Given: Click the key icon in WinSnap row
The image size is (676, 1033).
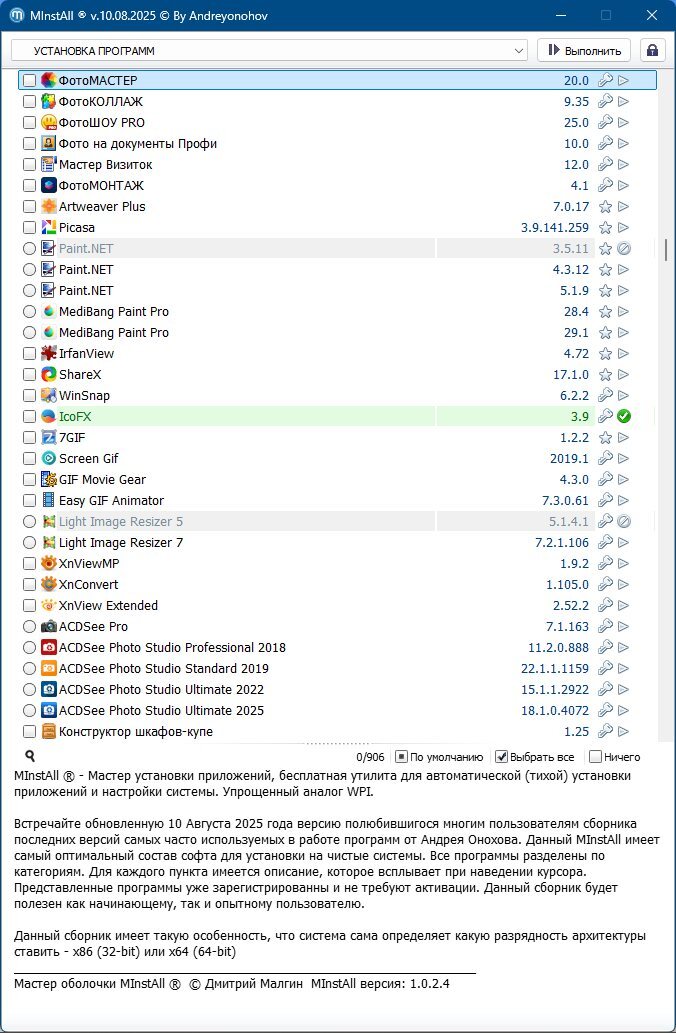Looking at the screenshot, I should pos(605,396).
